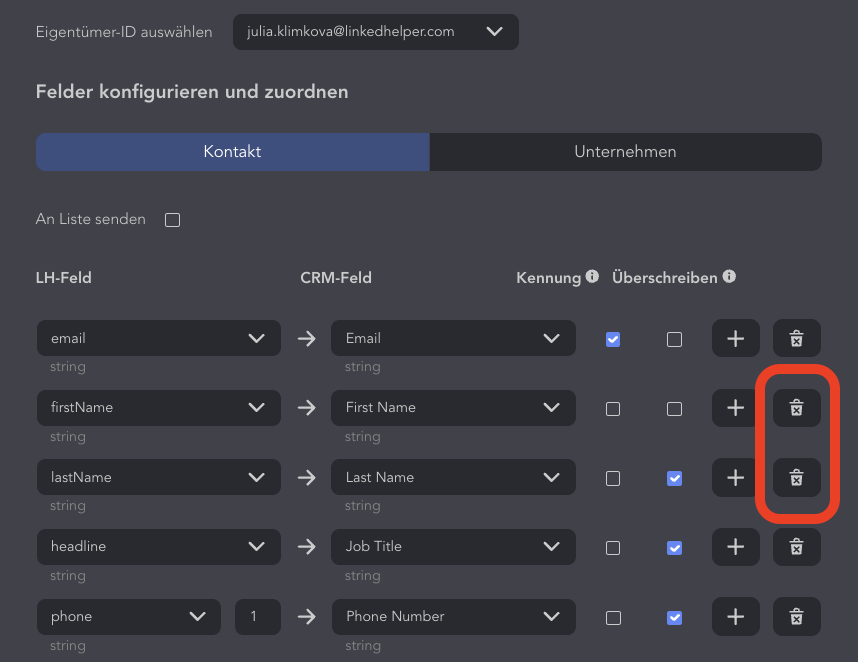This screenshot has height=662, width=858.
Task: Click the An Liste senden label
Action: [91, 219]
